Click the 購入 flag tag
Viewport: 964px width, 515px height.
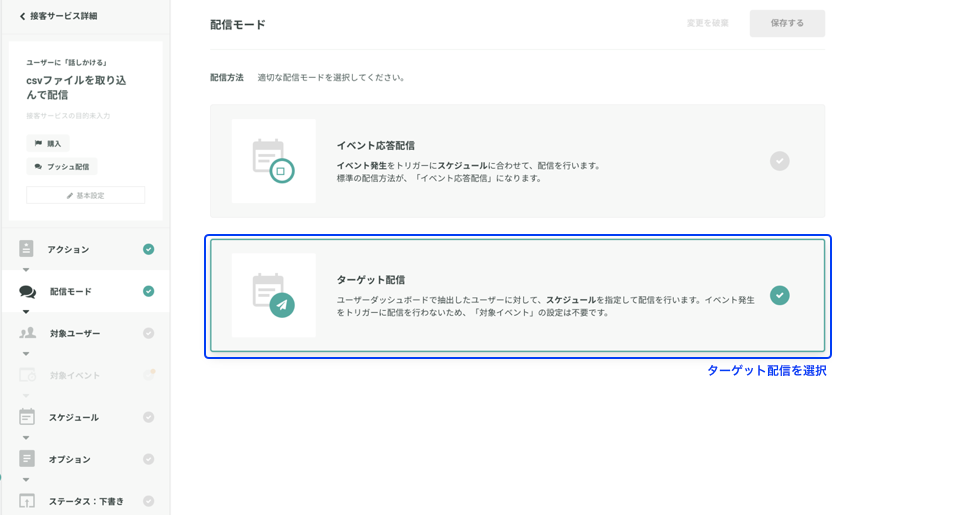click(48, 143)
